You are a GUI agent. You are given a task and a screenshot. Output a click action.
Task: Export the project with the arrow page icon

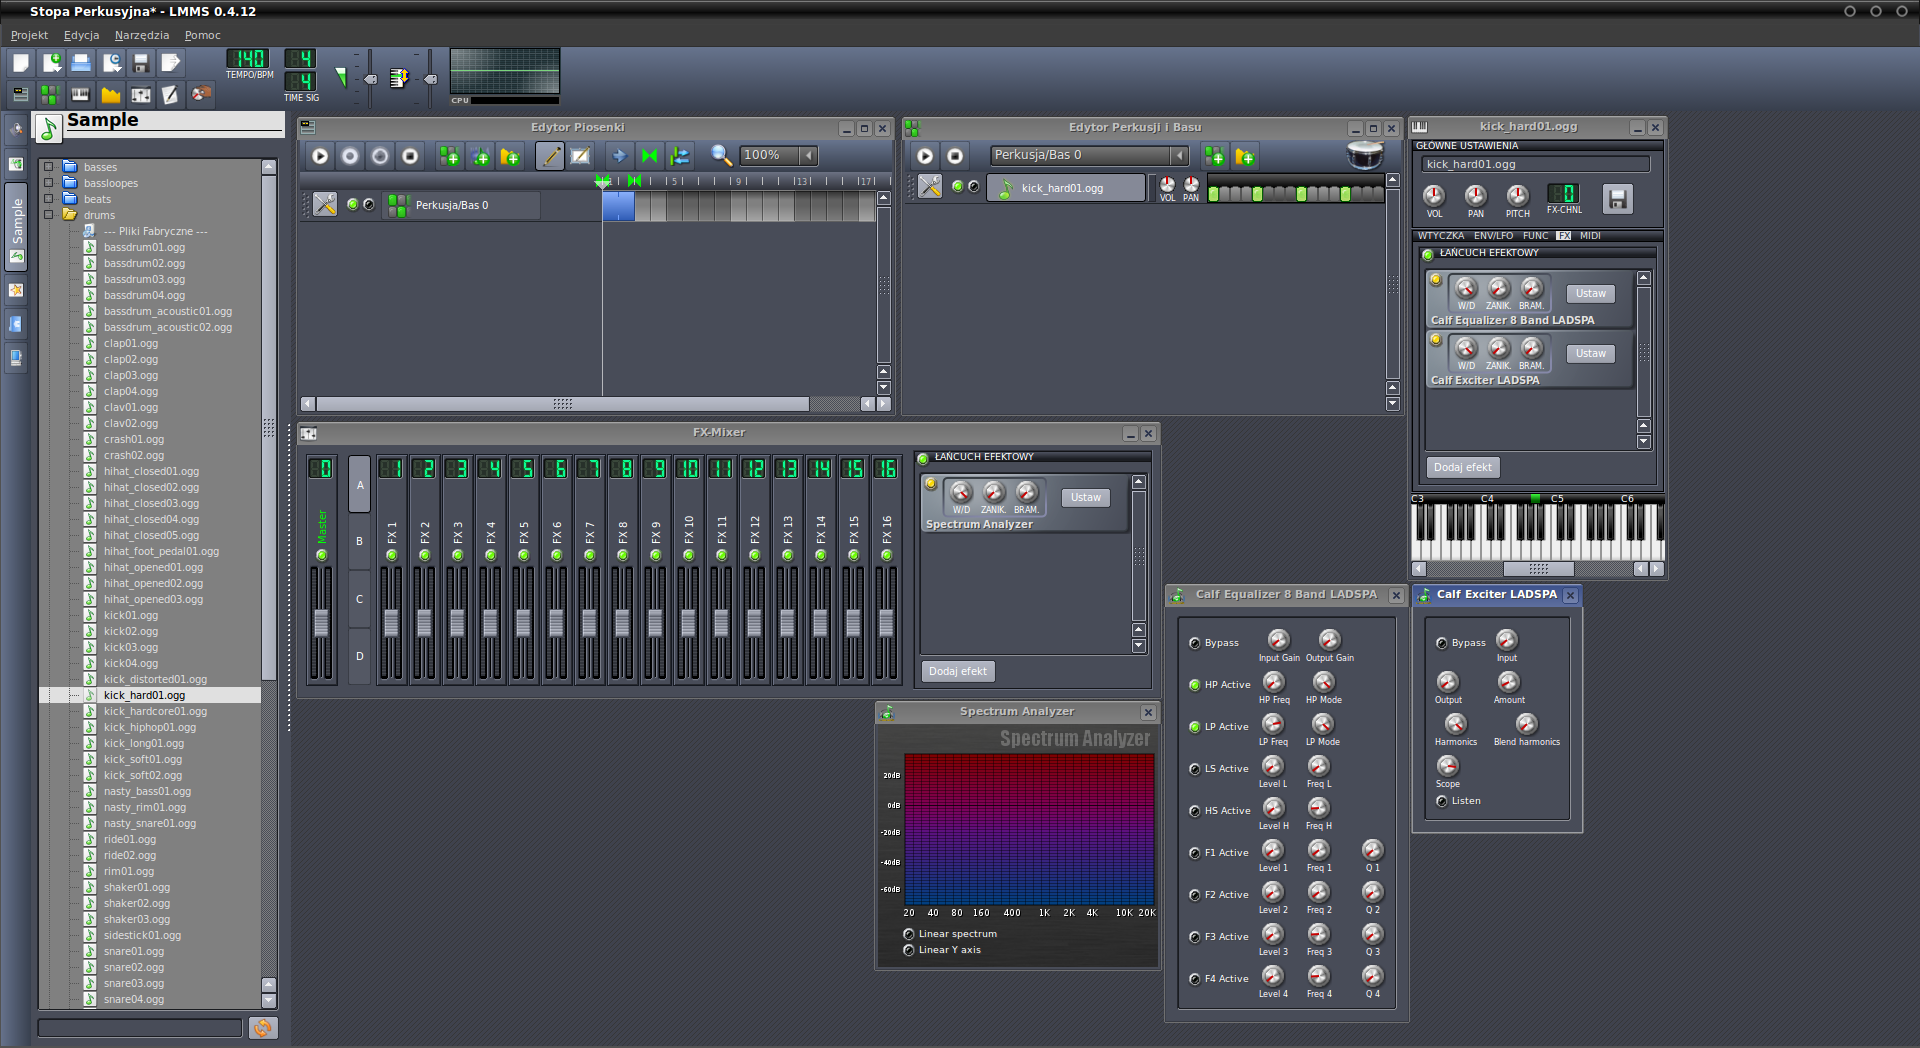[x=171, y=63]
